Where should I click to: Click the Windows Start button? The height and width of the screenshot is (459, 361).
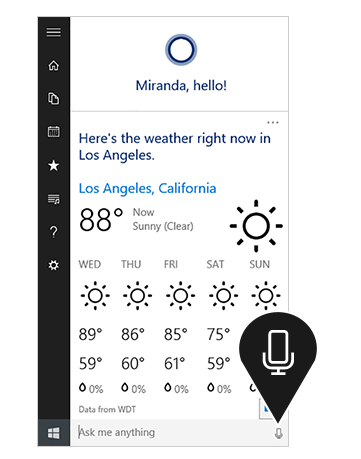pos(54,433)
